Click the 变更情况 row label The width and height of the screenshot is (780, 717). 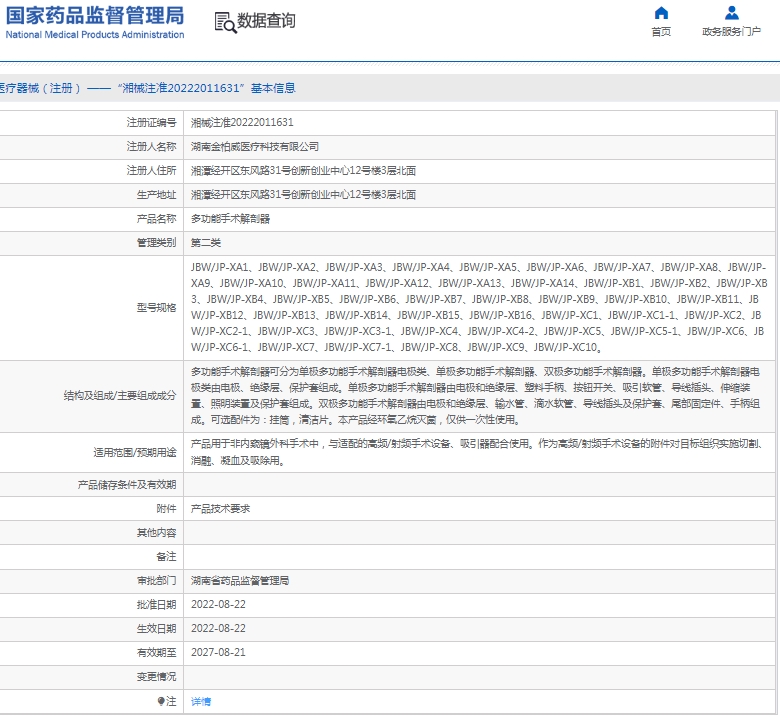coord(156,677)
